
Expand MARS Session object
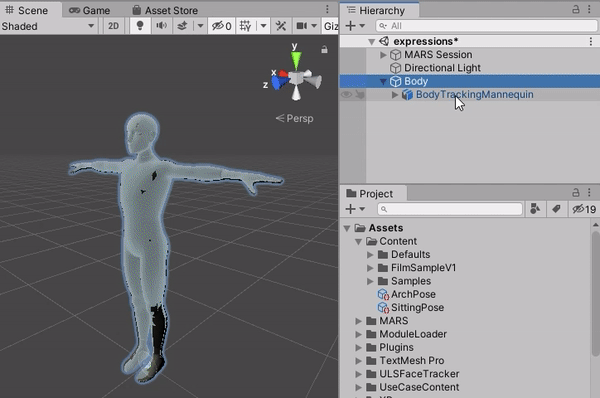(x=383, y=55)
